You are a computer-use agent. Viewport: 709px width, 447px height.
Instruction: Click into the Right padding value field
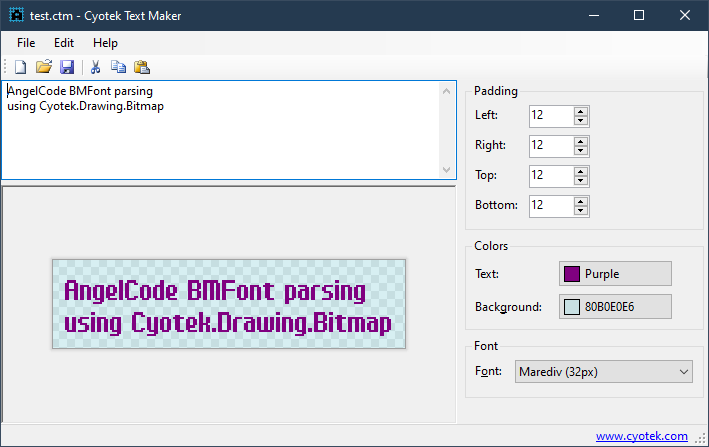552,146
